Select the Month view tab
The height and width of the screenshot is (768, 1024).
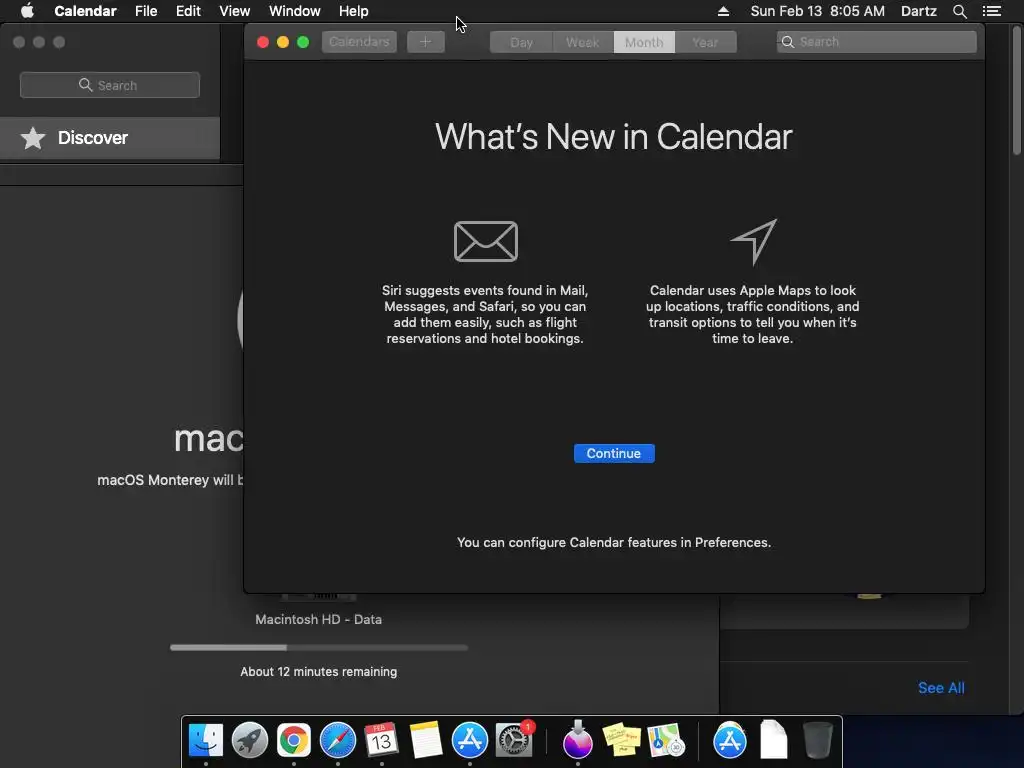click(x=644, y=42)
